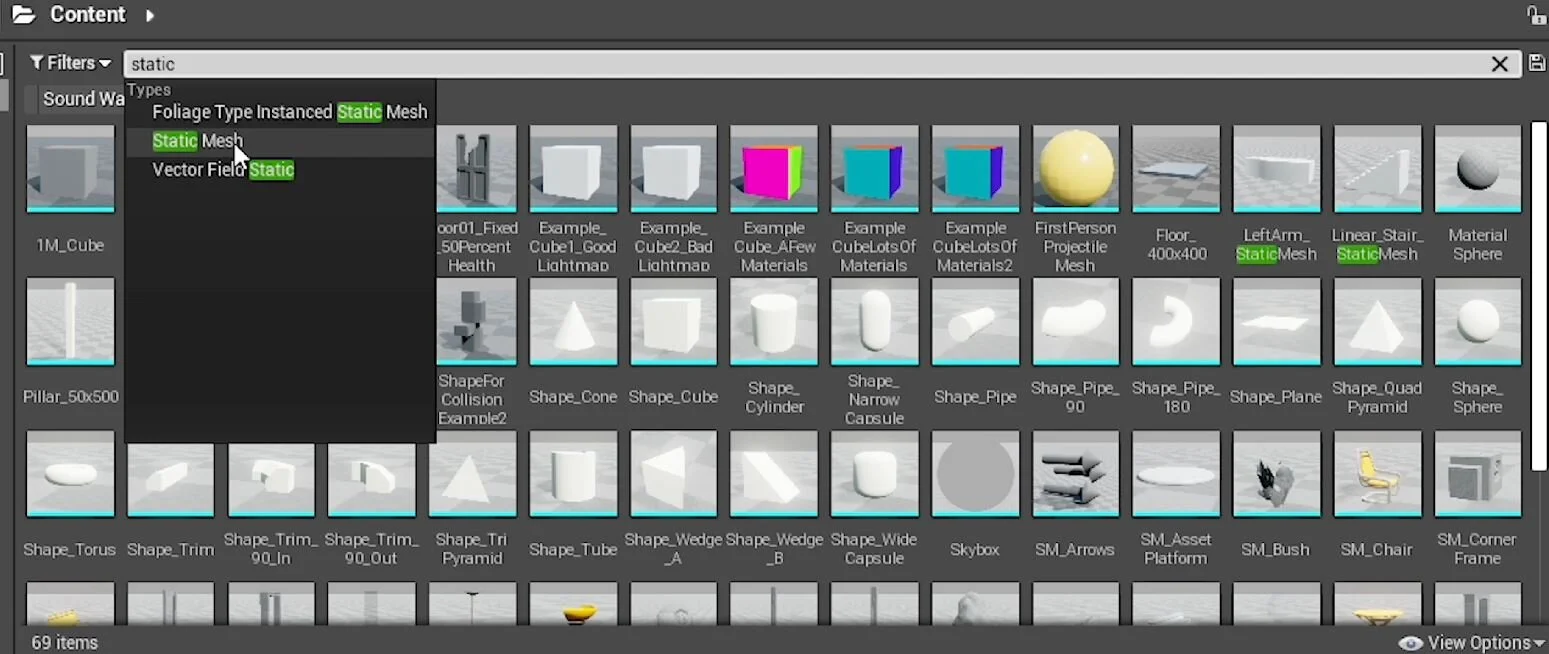Click the 69 items counter text
The image size is (1549, 654).
[x=64, y=643]
